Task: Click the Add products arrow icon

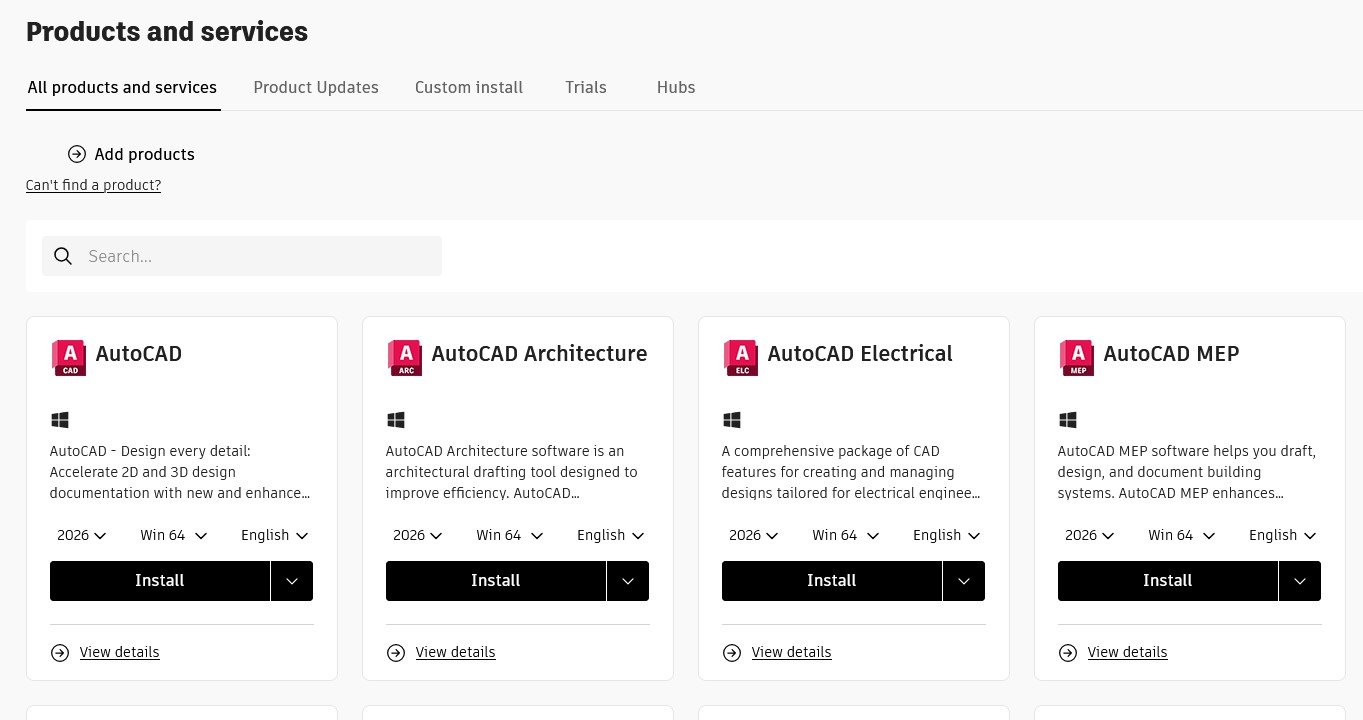Action: pyautogui.click(x=77, y=154)
